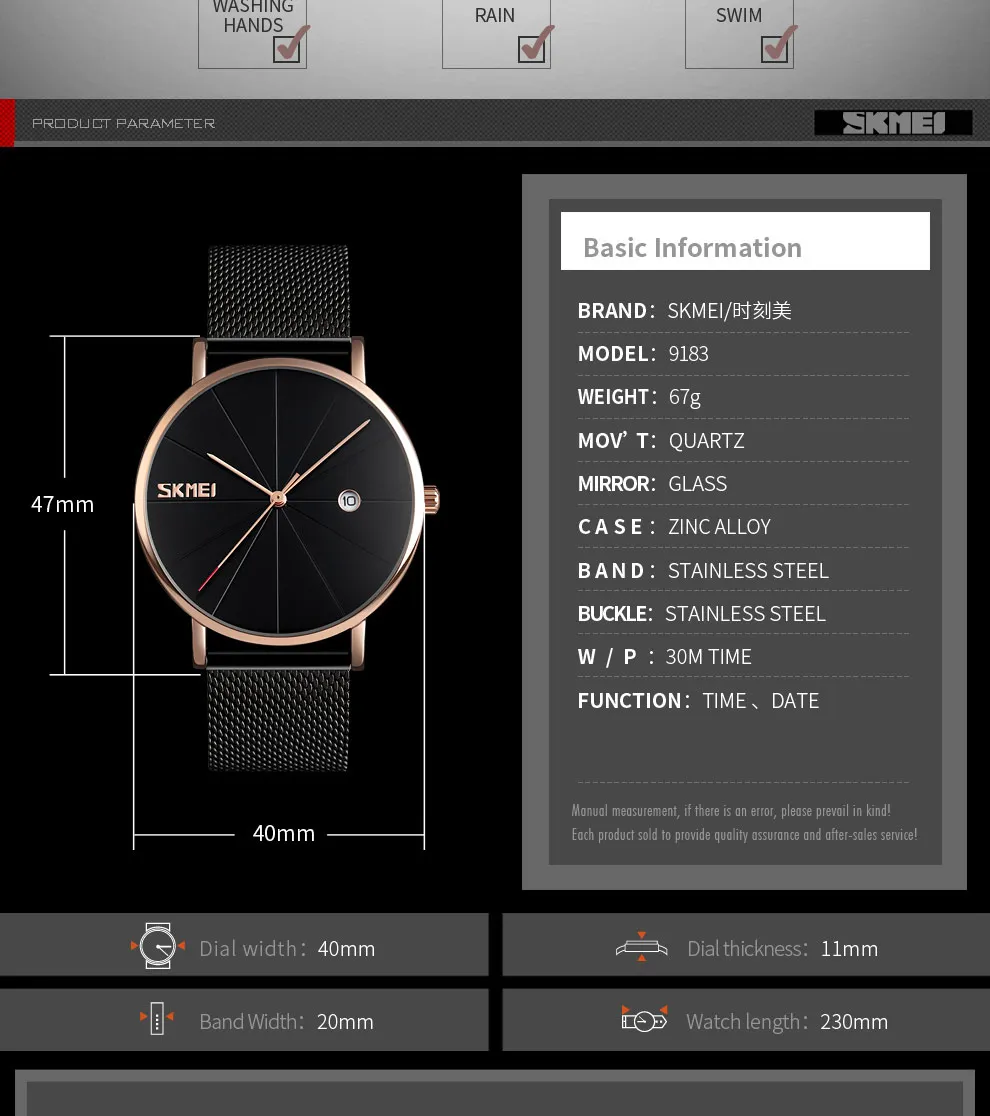Image resolution: width=990 pixels, height=1116 pixels.
Task: Tick the Washing Hands checkbox
Action: (x=286, y=48)
